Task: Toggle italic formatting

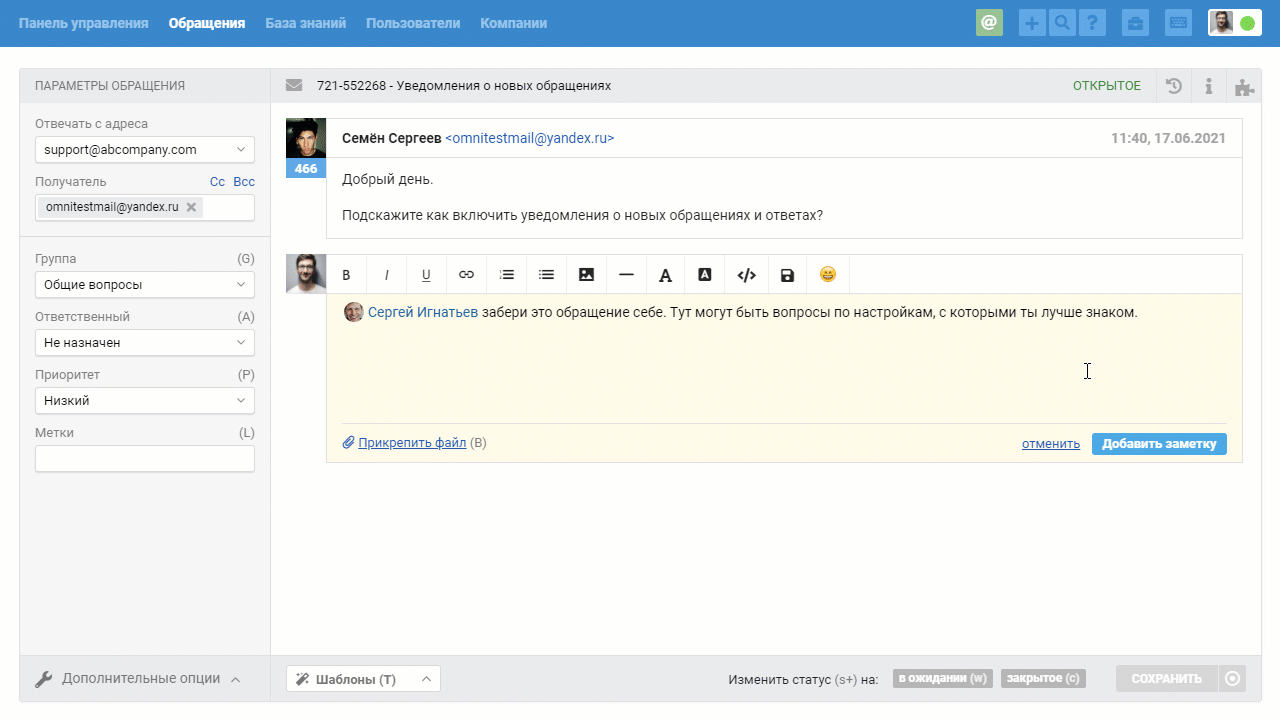Action: click(x=387, y=275)
